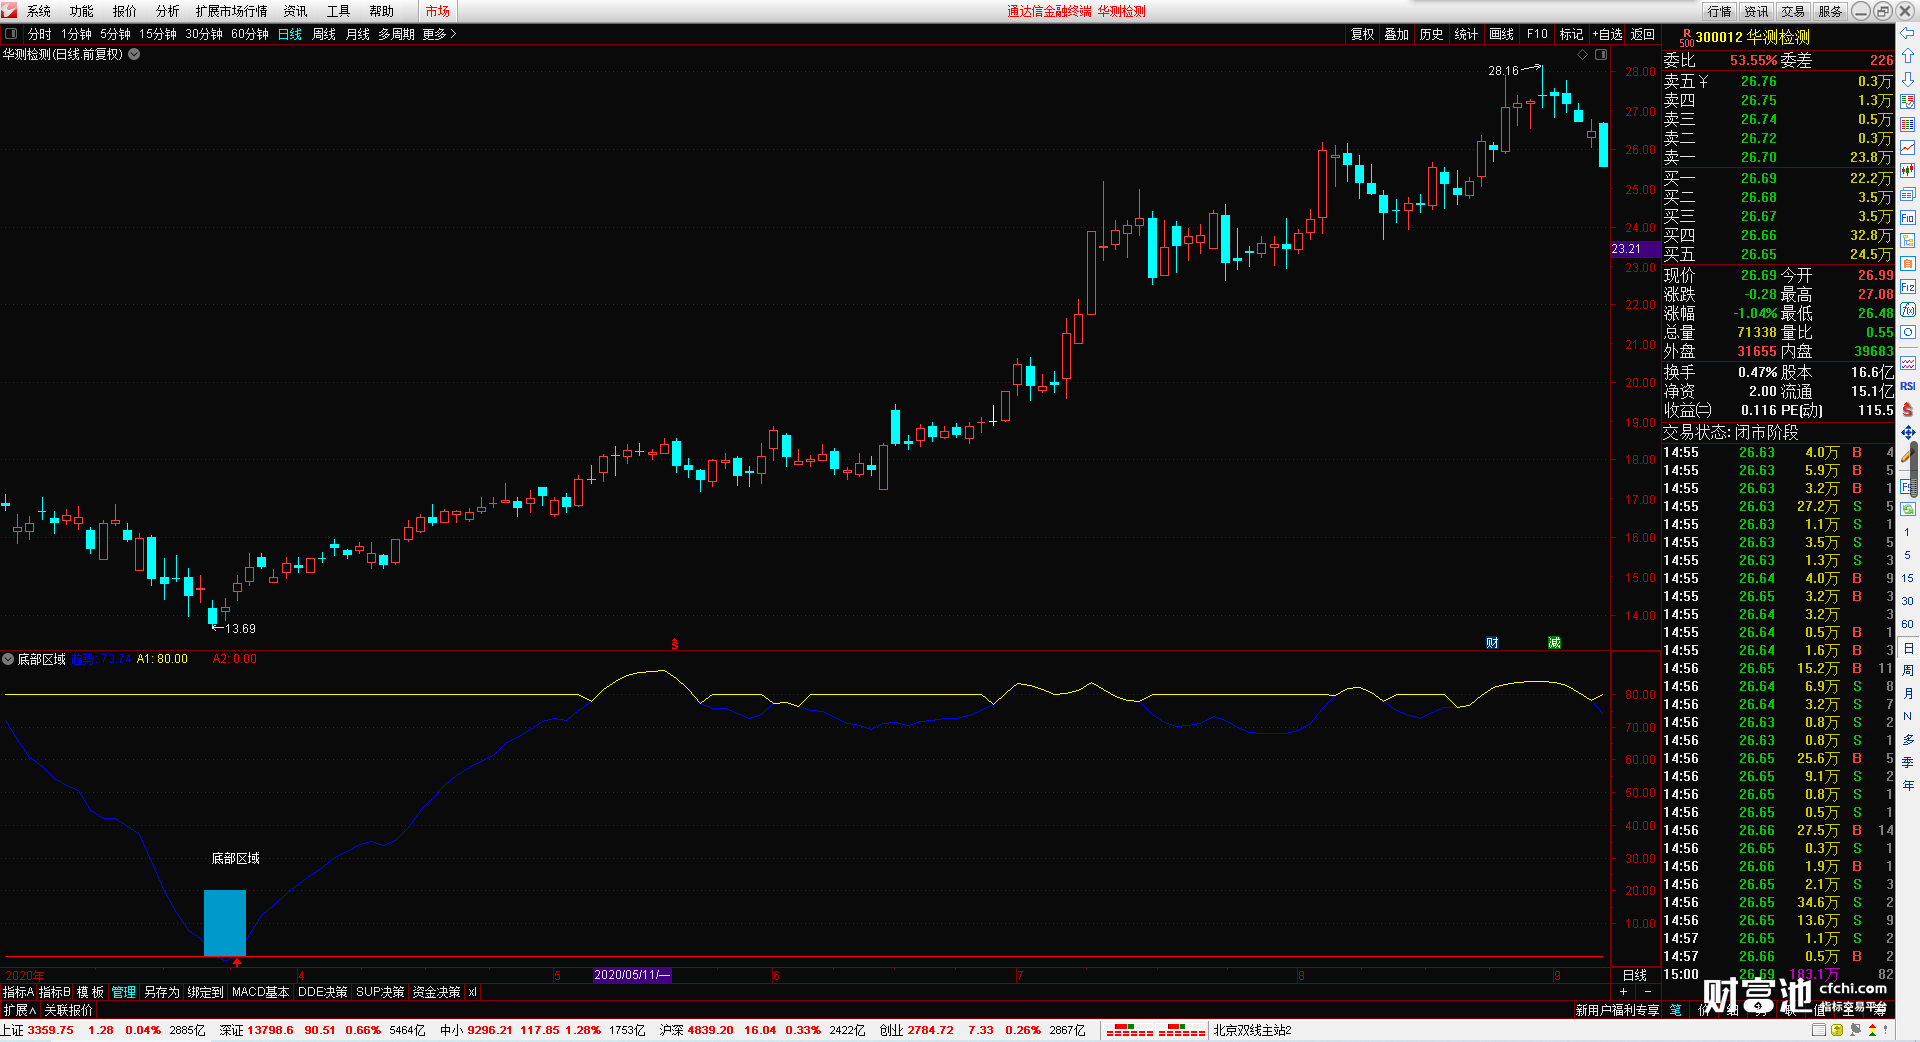Open the F12 sidebar icon
1920x1042 pixels.
pos(1908,286)
